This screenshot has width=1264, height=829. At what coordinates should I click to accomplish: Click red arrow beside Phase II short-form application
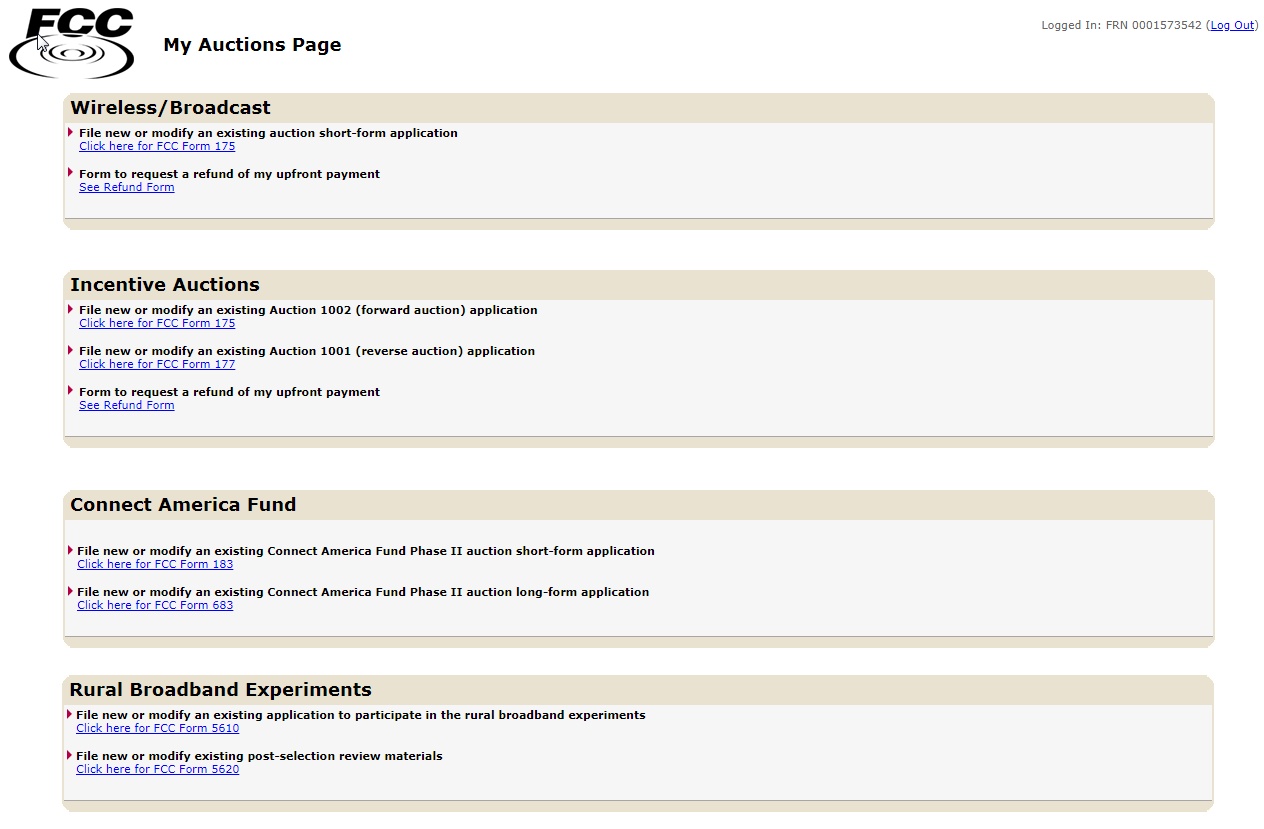pos(70,550)
